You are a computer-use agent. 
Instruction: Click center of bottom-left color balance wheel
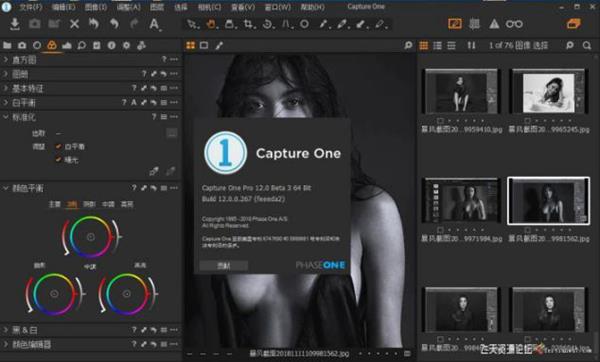pyautogui.click(x=54, y=294)
